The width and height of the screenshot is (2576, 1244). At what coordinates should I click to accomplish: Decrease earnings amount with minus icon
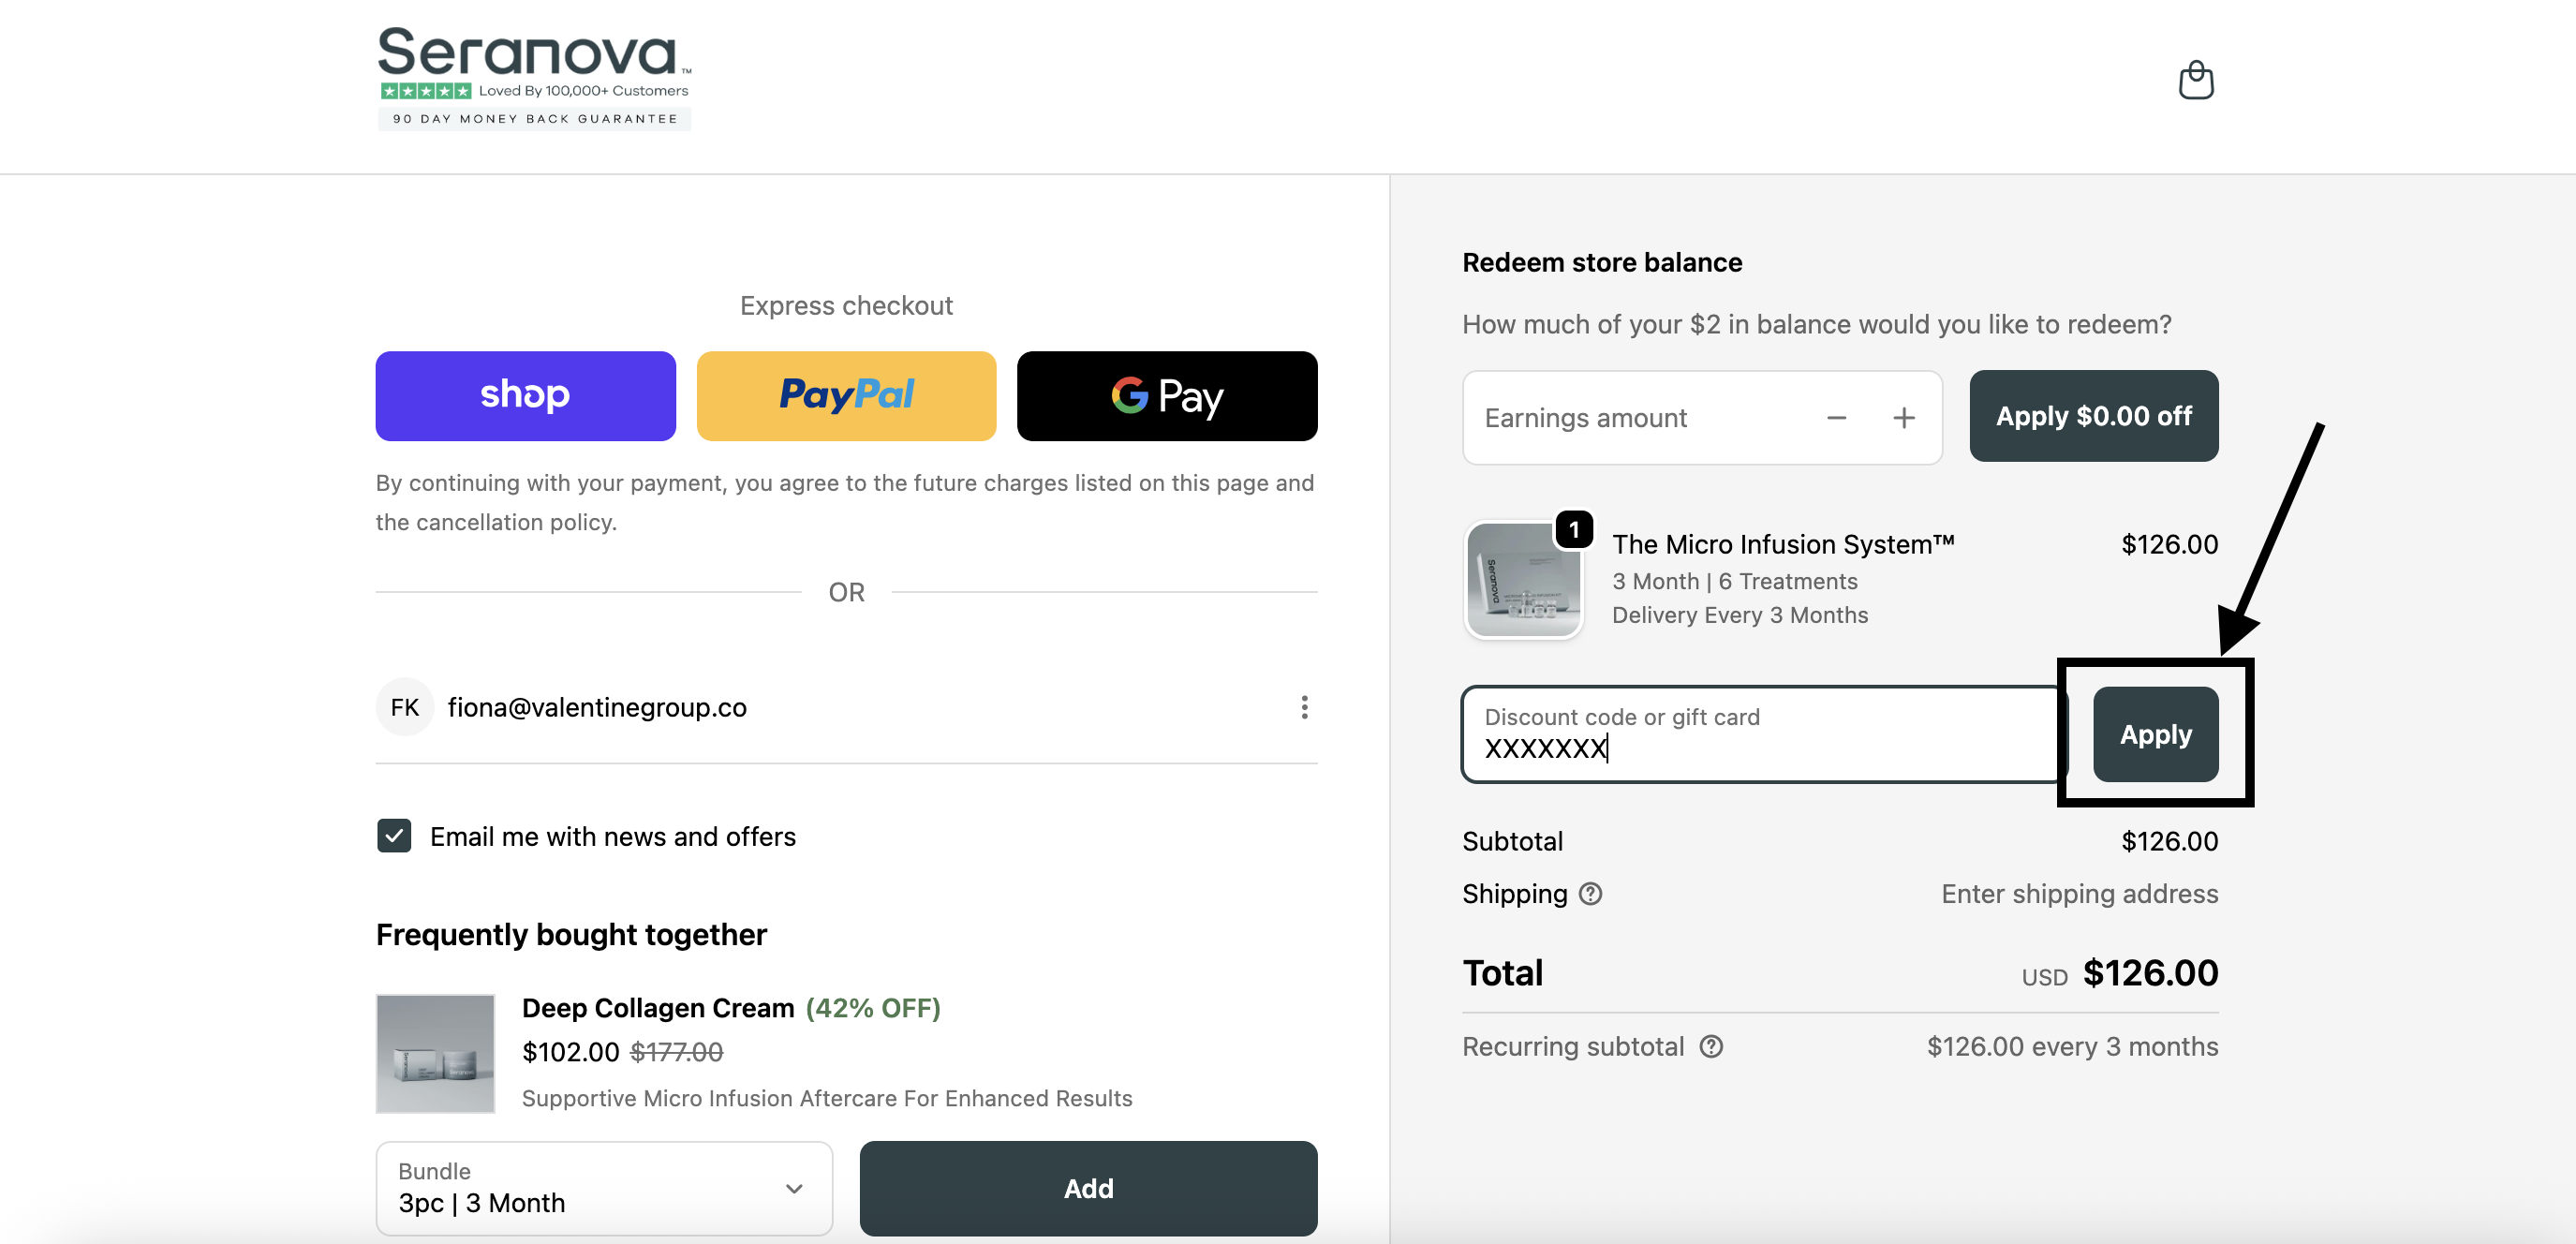1836,418
